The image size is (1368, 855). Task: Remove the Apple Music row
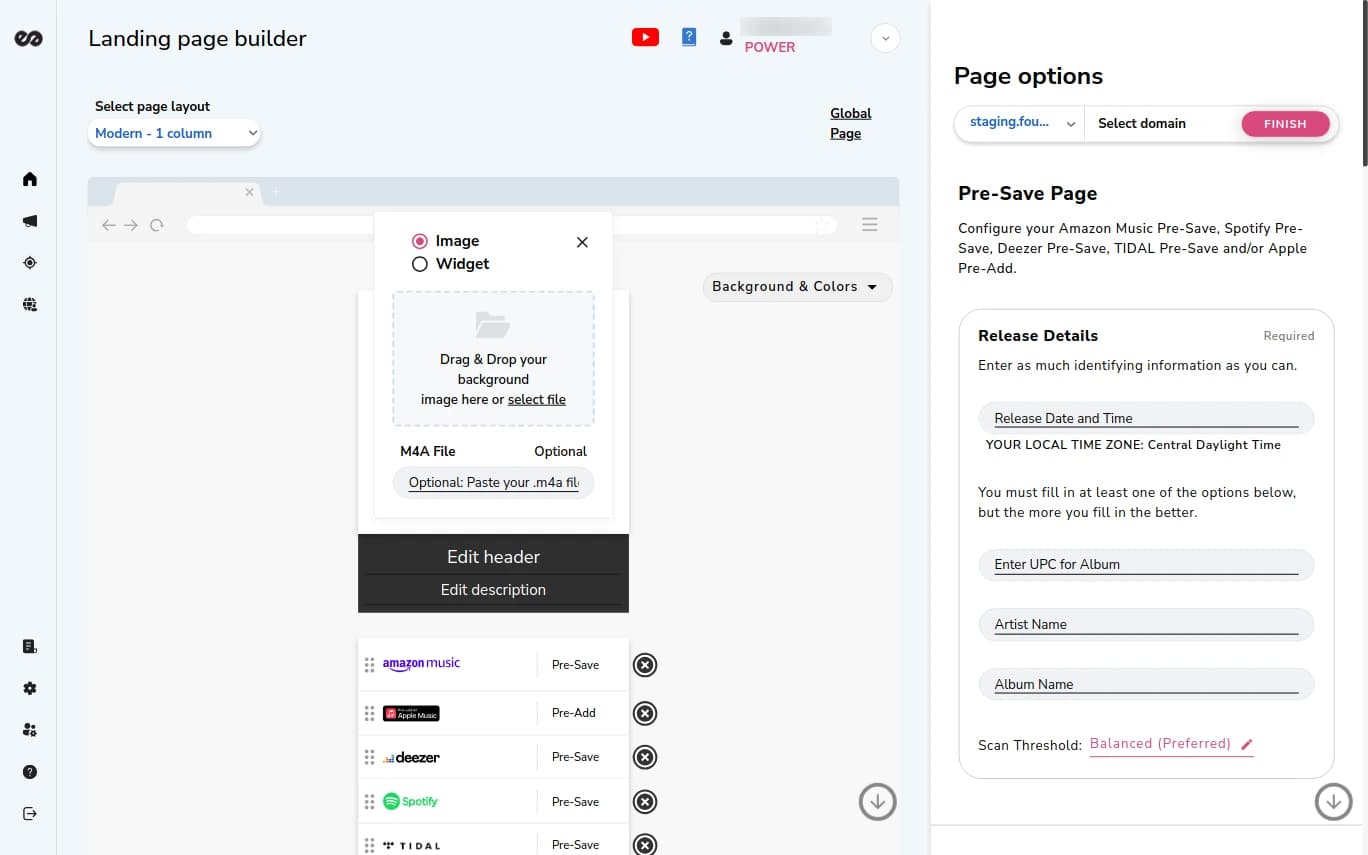coord(645,713)
